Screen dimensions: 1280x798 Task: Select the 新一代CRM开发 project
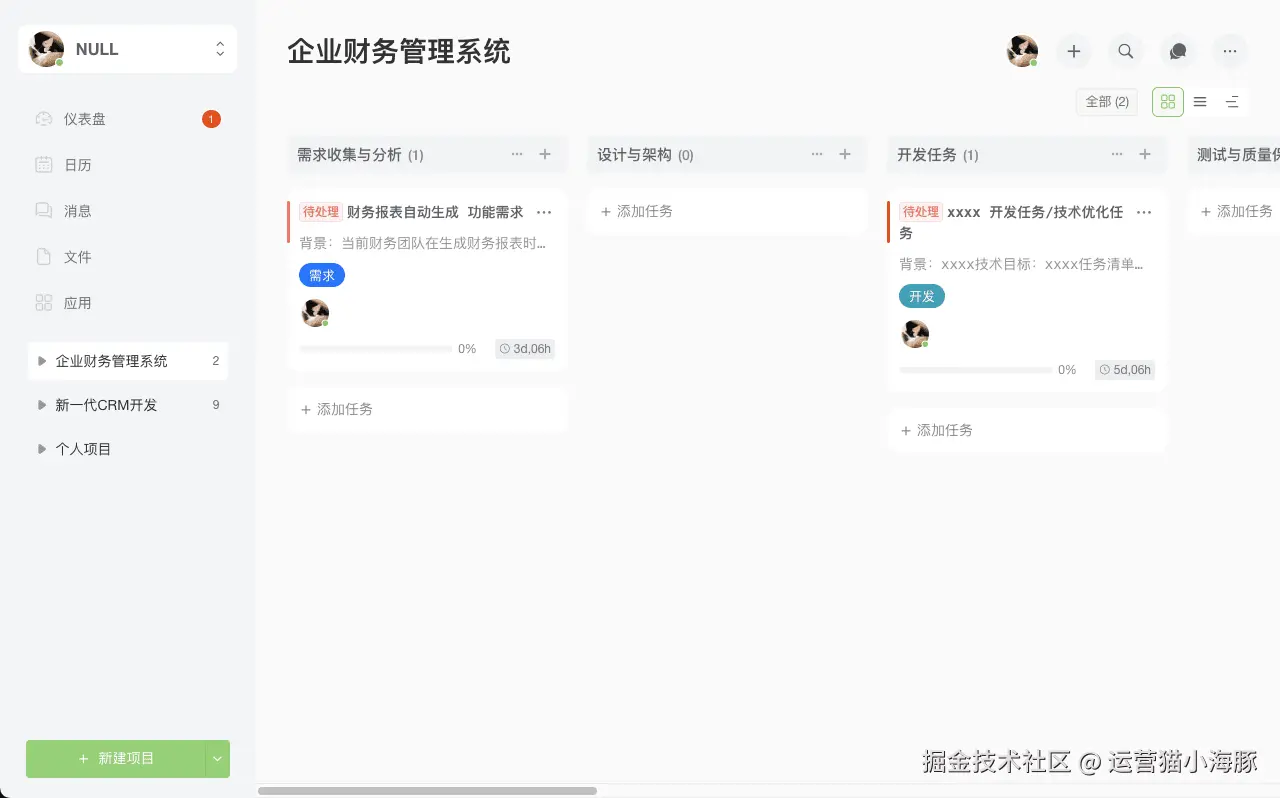pyautogui.click(x=128, y=405)
